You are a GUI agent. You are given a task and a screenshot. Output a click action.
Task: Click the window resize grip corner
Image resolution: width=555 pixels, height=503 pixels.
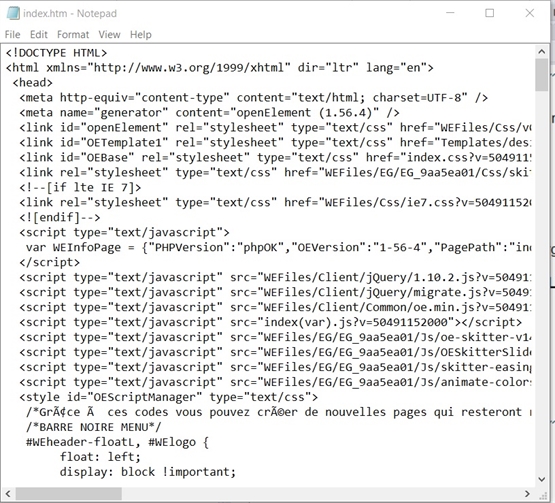pos(543,495)
